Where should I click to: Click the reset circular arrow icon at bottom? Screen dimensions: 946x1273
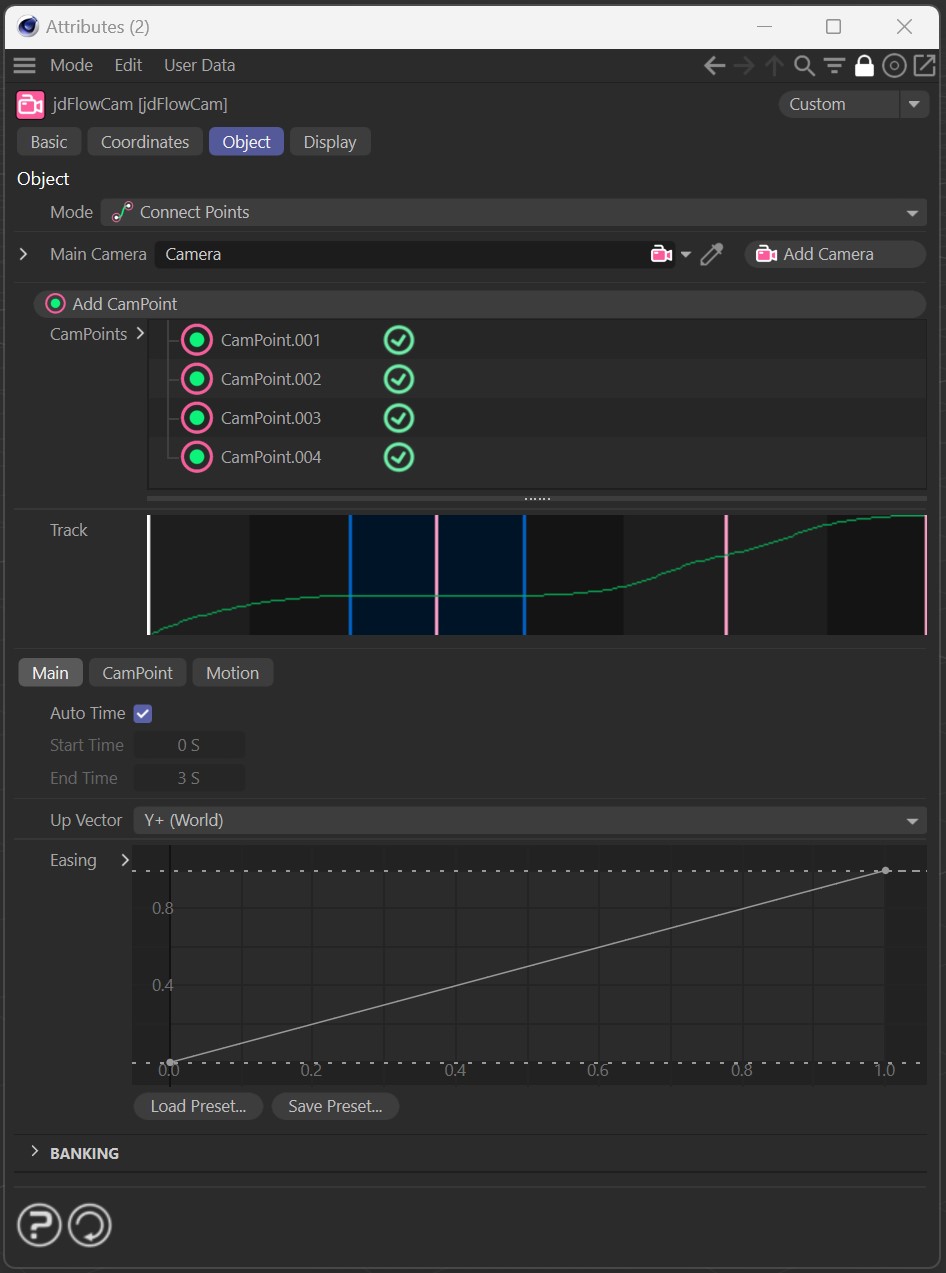(90, 1225)
